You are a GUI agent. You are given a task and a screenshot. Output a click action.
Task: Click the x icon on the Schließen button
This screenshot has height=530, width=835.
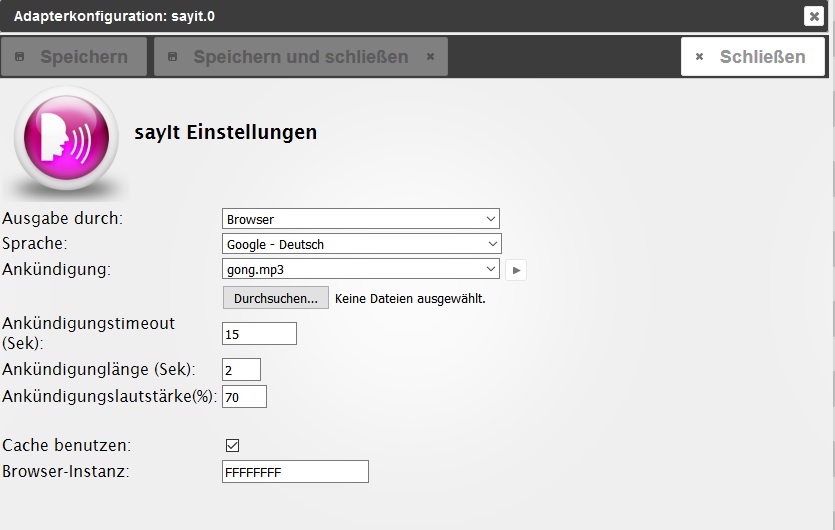pos(700,57)
